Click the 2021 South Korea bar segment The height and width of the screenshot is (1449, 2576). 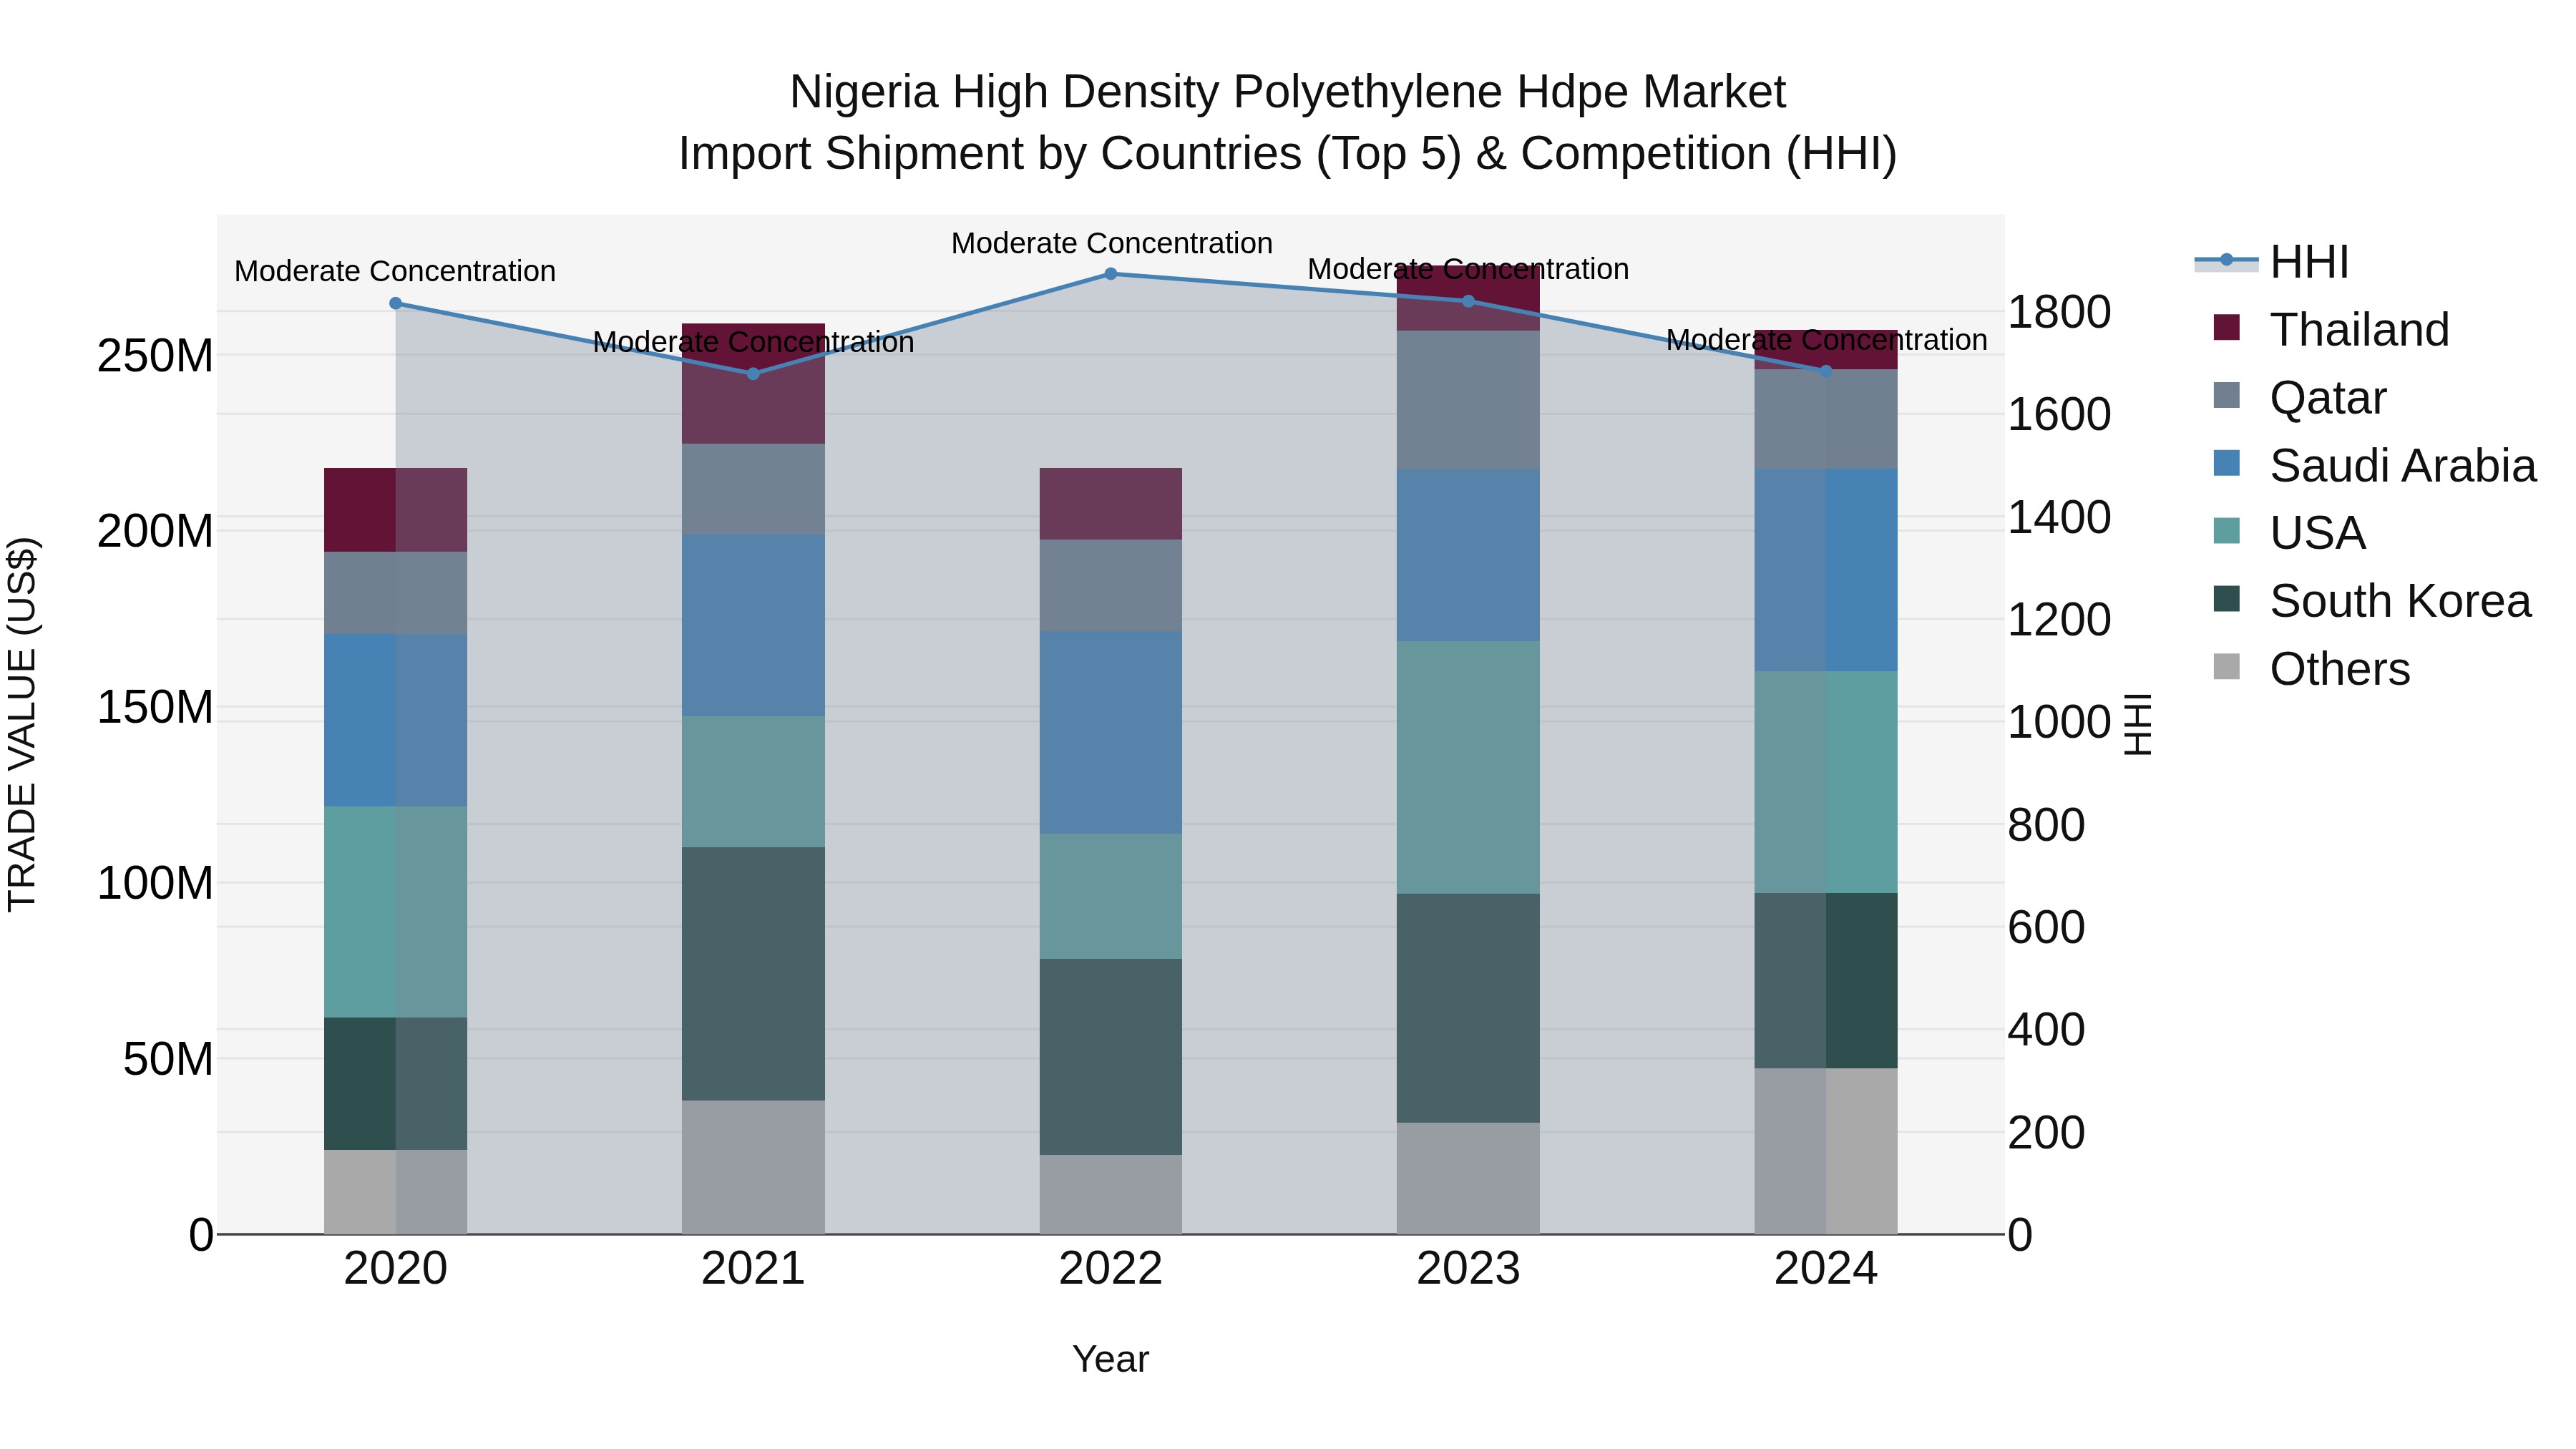point(753,974)
